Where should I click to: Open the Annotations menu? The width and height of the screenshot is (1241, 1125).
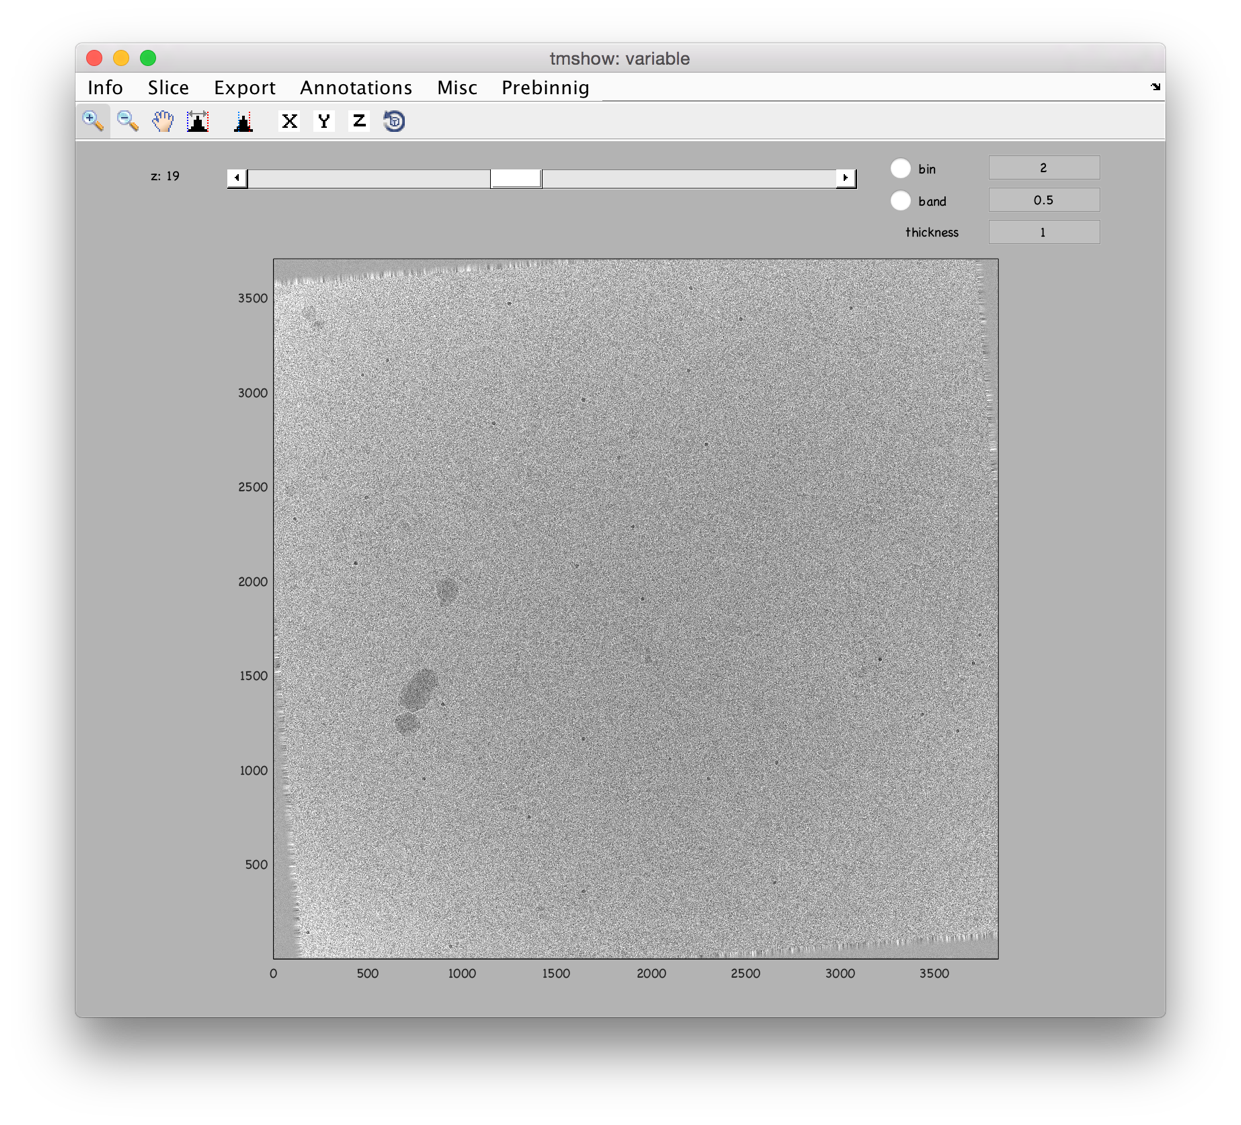point(356,88)
